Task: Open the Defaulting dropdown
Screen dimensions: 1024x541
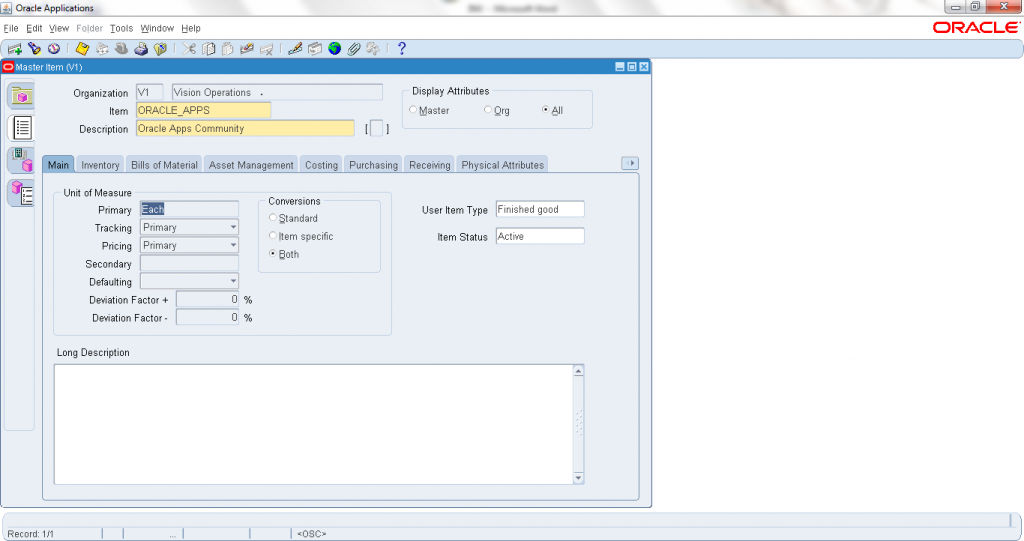Action: [233, 282]
